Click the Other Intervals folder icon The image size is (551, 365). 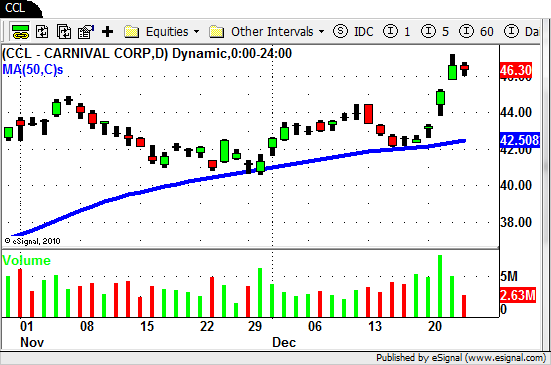[x=216, y=32]
